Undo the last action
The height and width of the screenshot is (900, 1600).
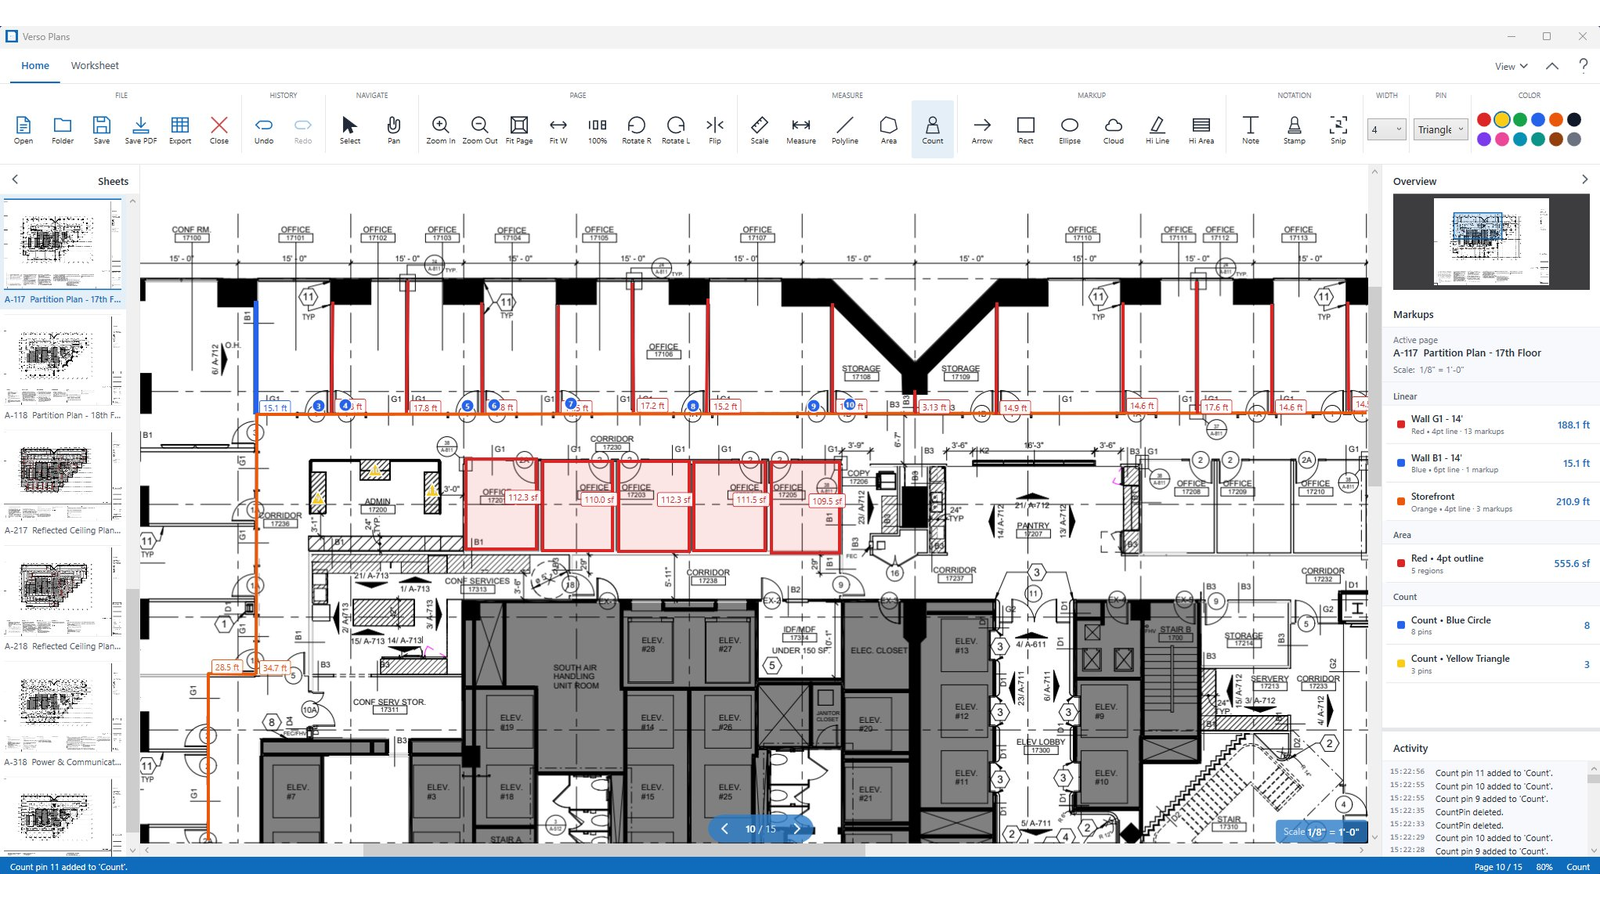264,129
